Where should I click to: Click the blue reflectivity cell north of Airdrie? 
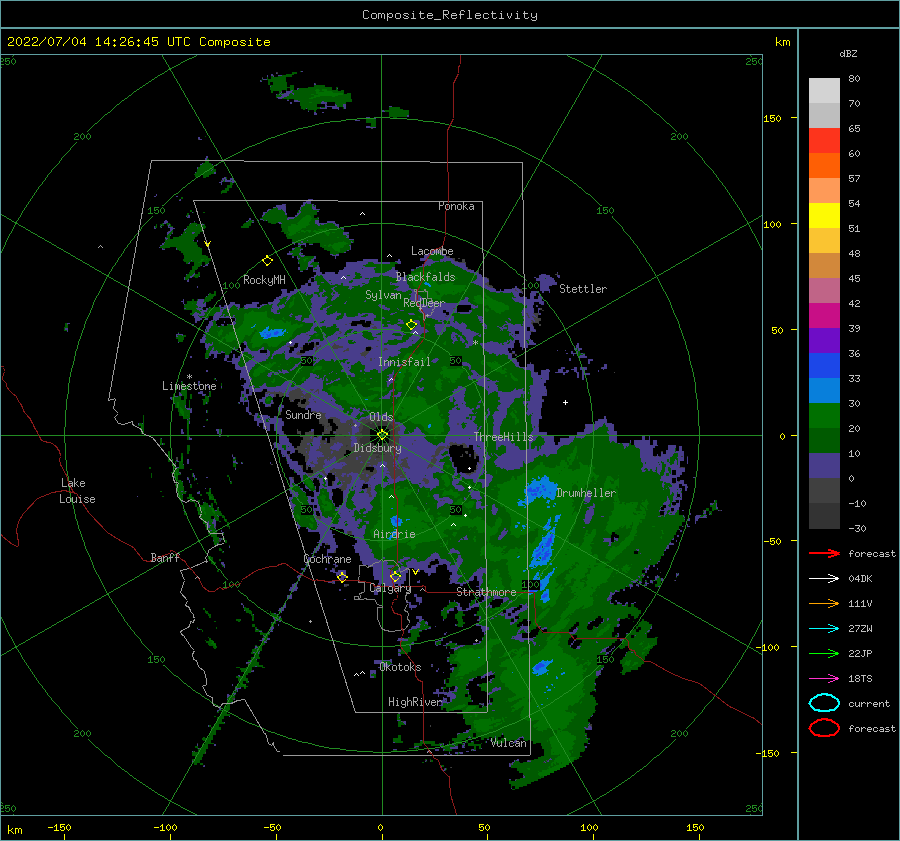tap(396, 521)
